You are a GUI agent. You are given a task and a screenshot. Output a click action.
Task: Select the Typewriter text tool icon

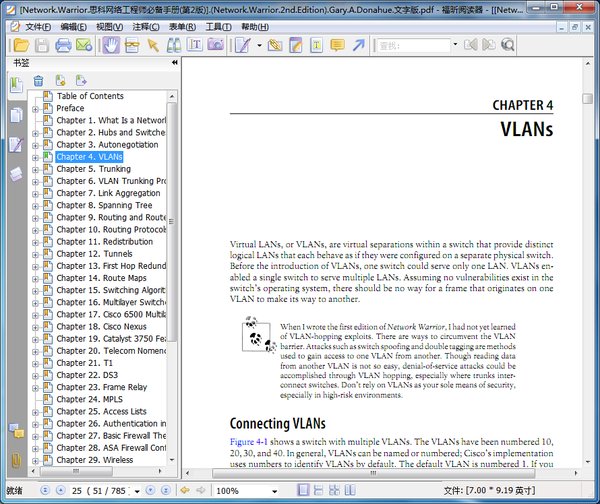click(x=195, y=45)
